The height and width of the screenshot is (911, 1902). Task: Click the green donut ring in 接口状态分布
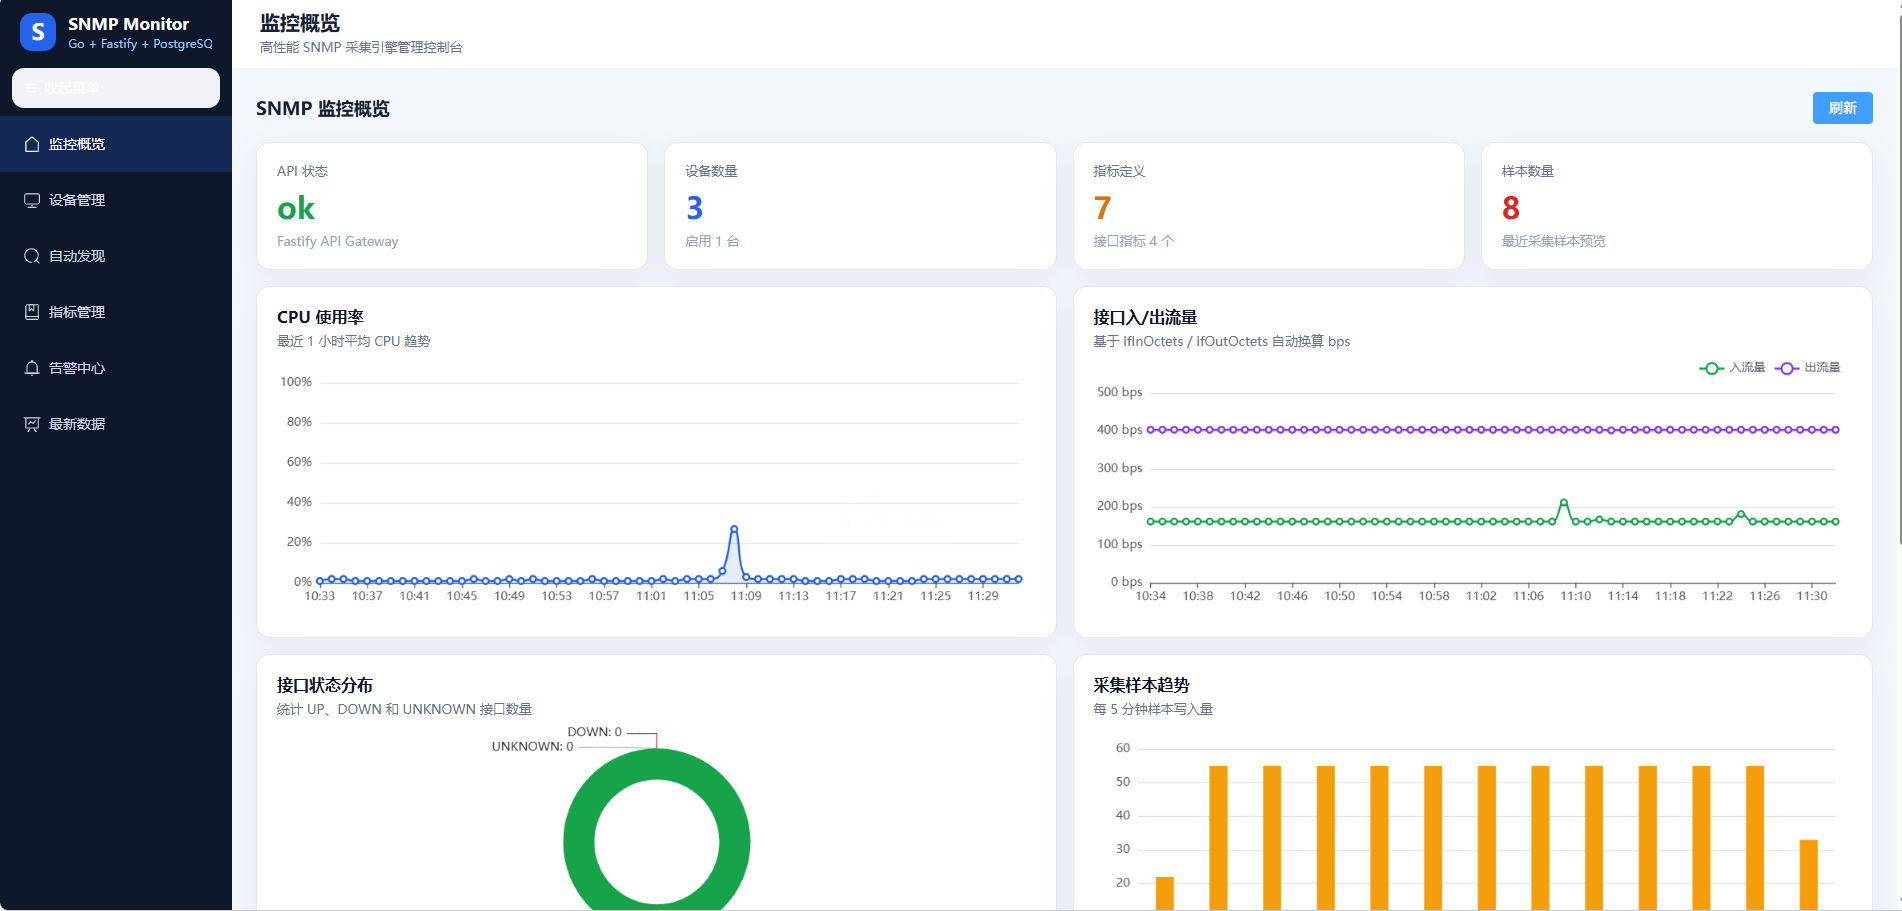[578, 842]
